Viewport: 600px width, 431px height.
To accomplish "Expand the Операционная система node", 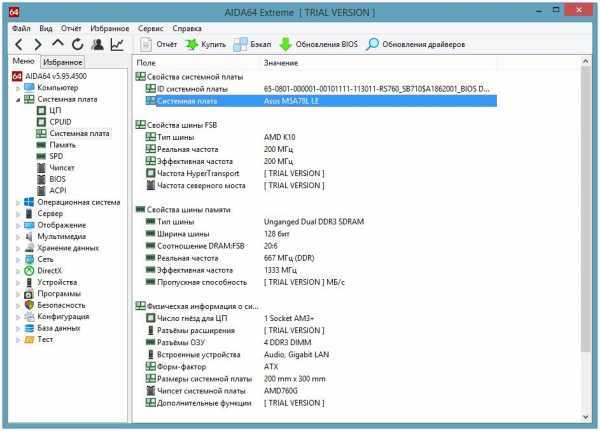I will click(x=18, y=202).
